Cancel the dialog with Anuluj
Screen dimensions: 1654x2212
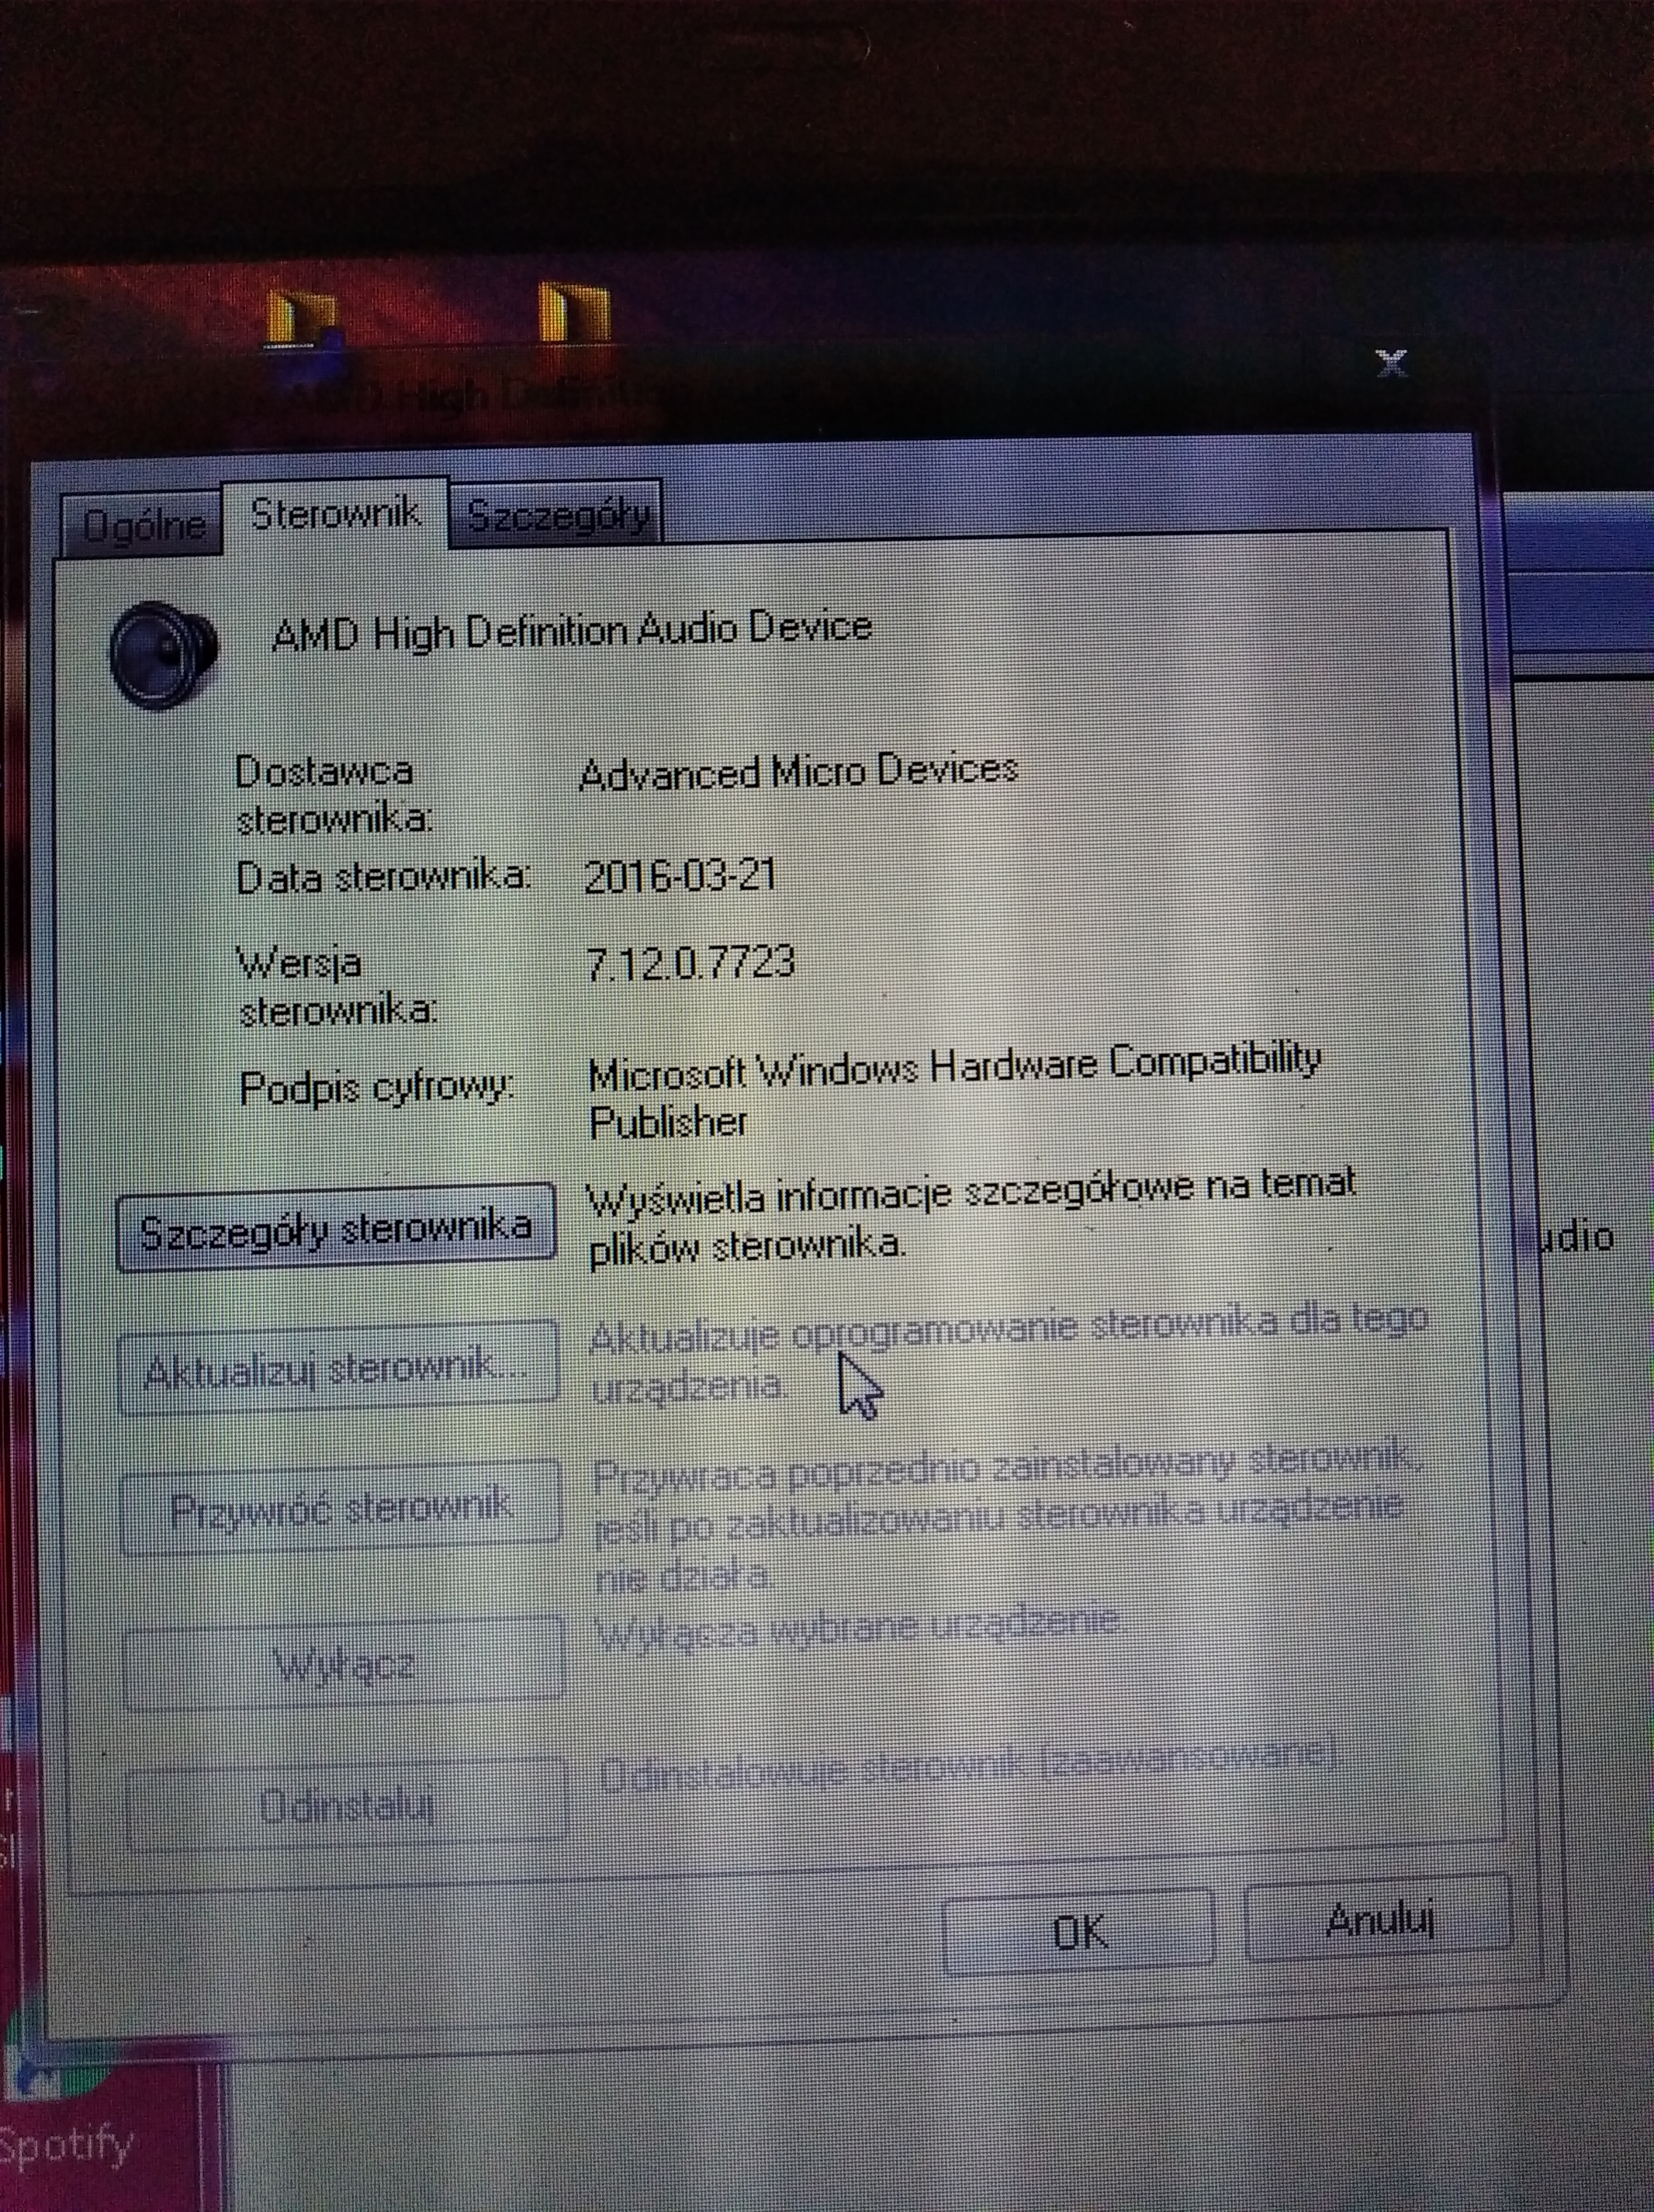pyautogui.click(x=1378, y=1919)
